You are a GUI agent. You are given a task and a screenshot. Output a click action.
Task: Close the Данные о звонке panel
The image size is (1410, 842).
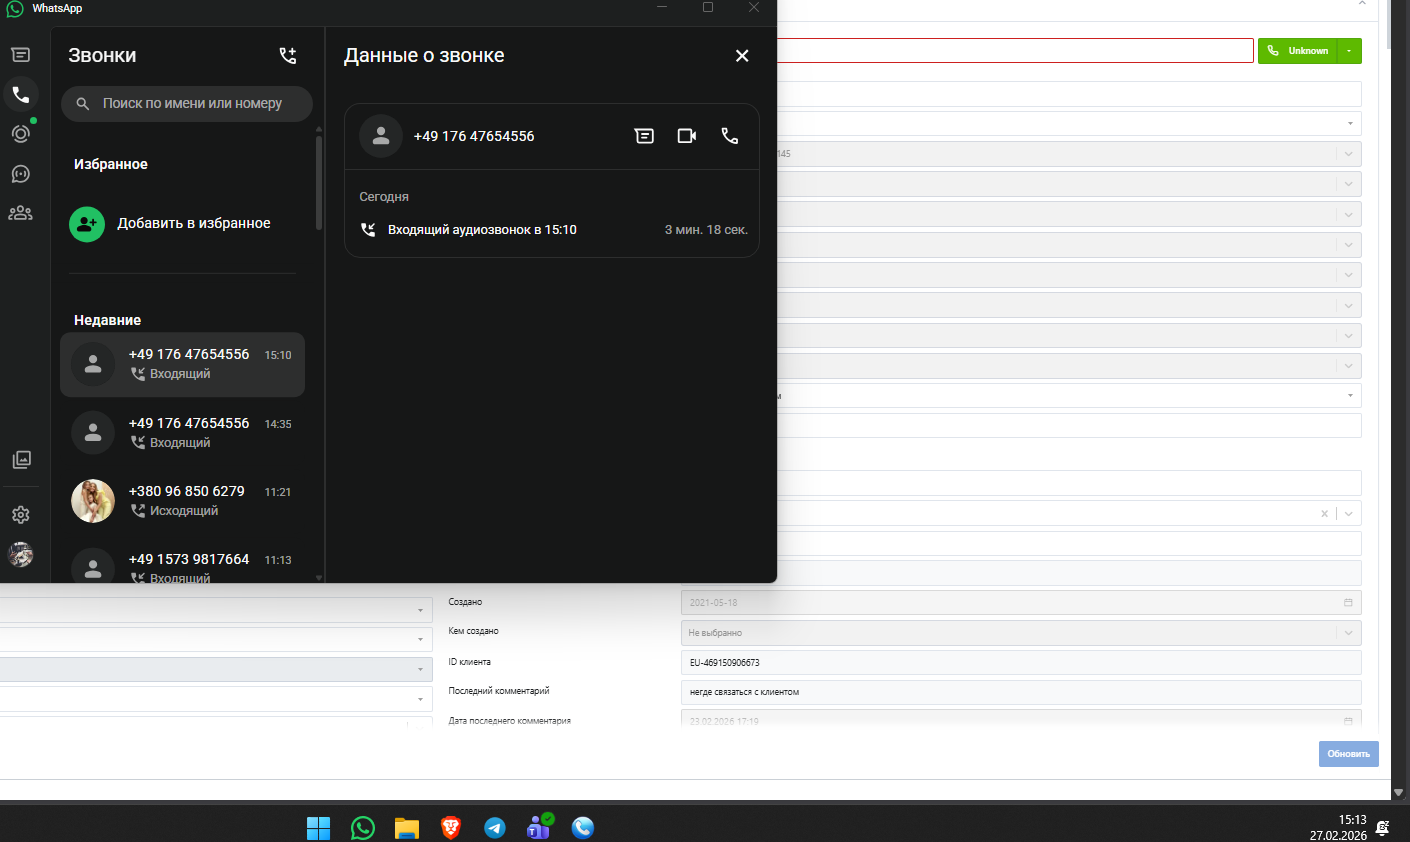[x=742, y=56]
